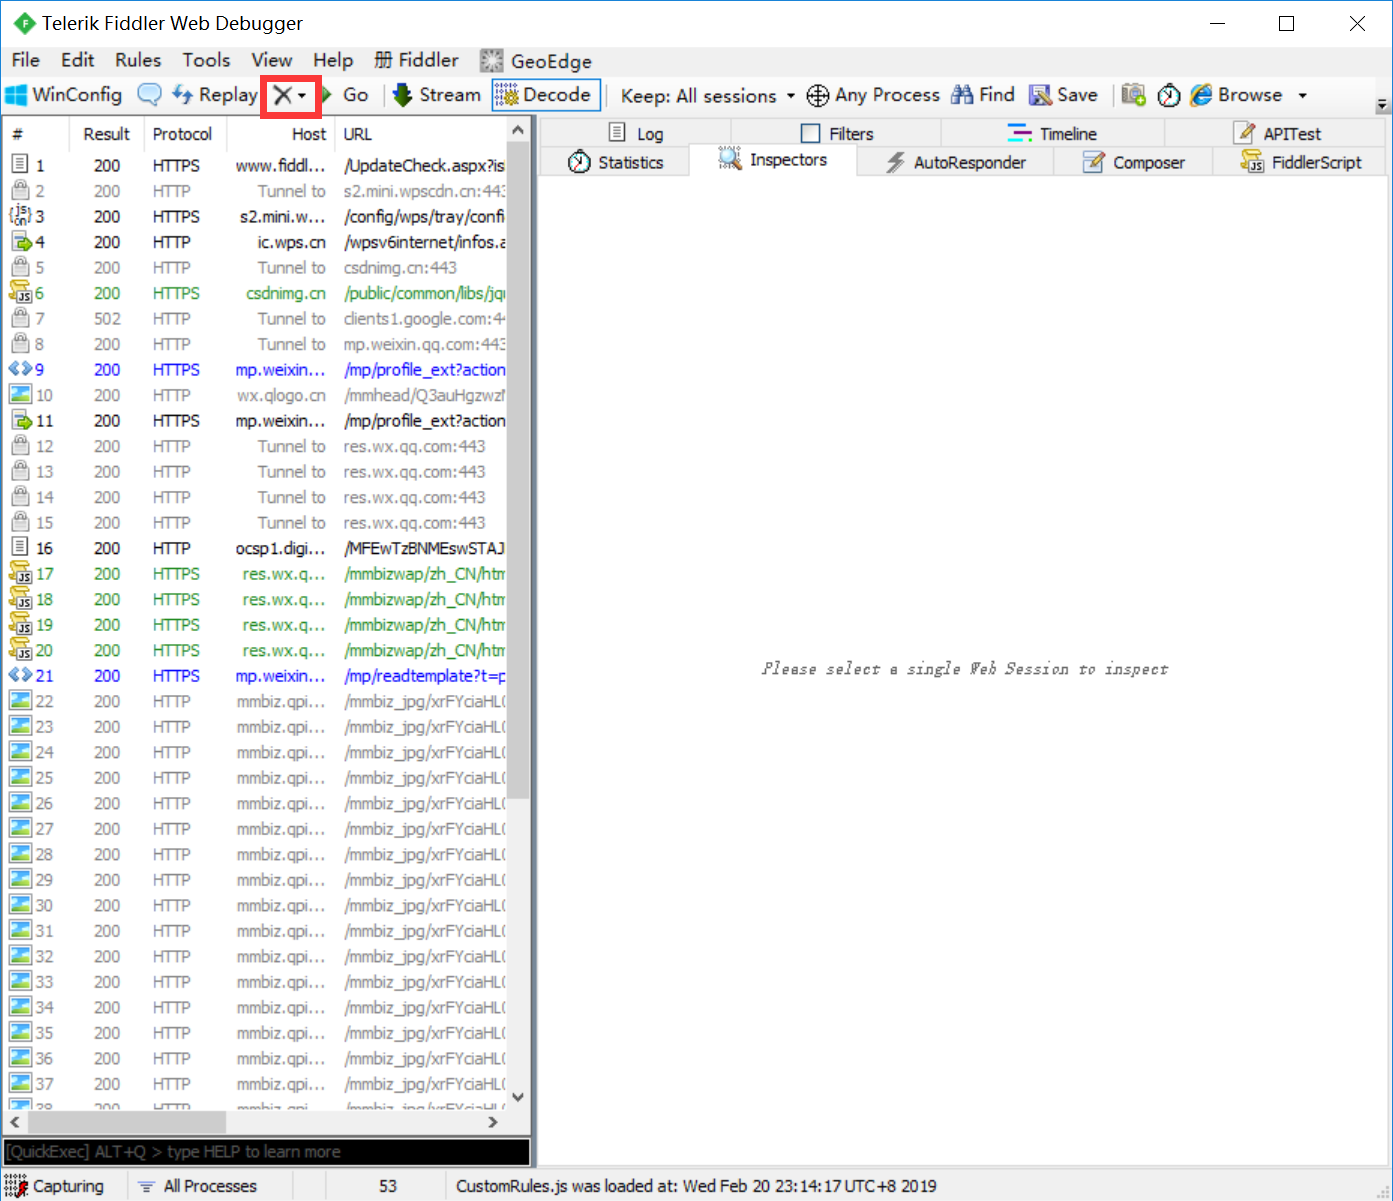Sort sessions by Result column header
Viewport: 1393px width, 1201px height.
tap(106, 134)
